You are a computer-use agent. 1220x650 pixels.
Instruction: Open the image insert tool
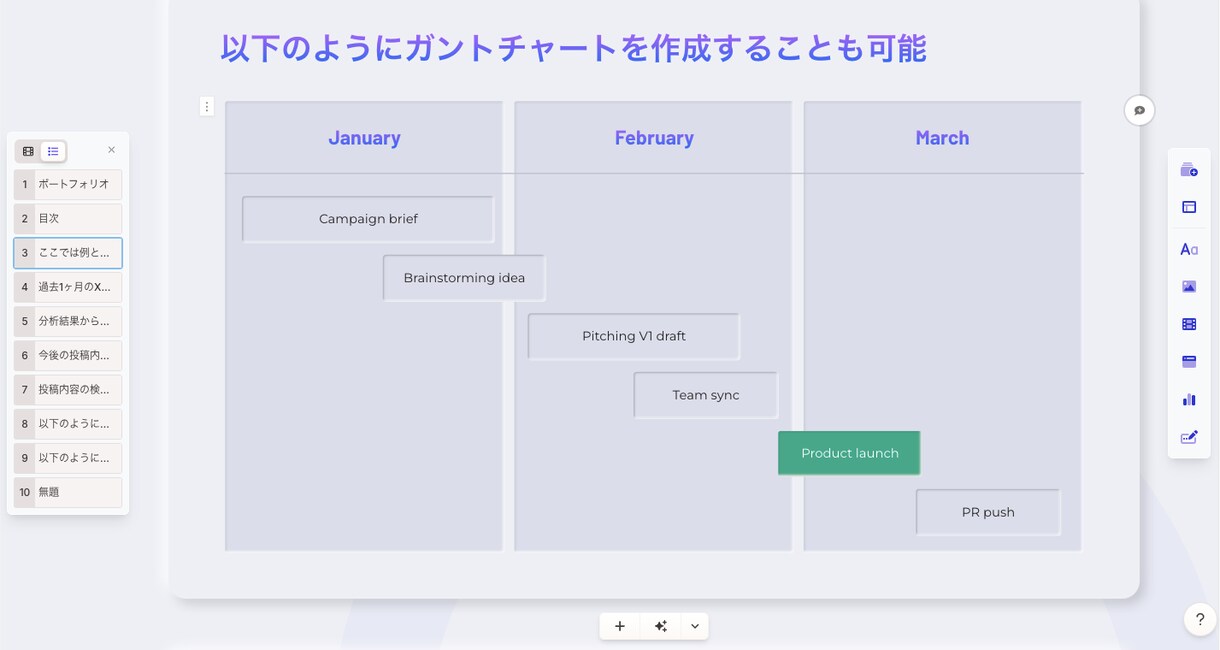1189,286
